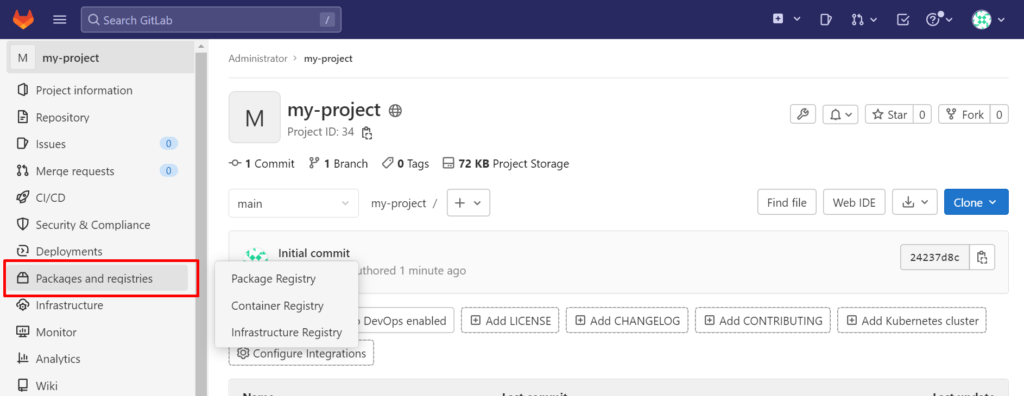The image size is (1024, 396).
Task: Expand the notification bell dropdown
Action: [840, 114]
